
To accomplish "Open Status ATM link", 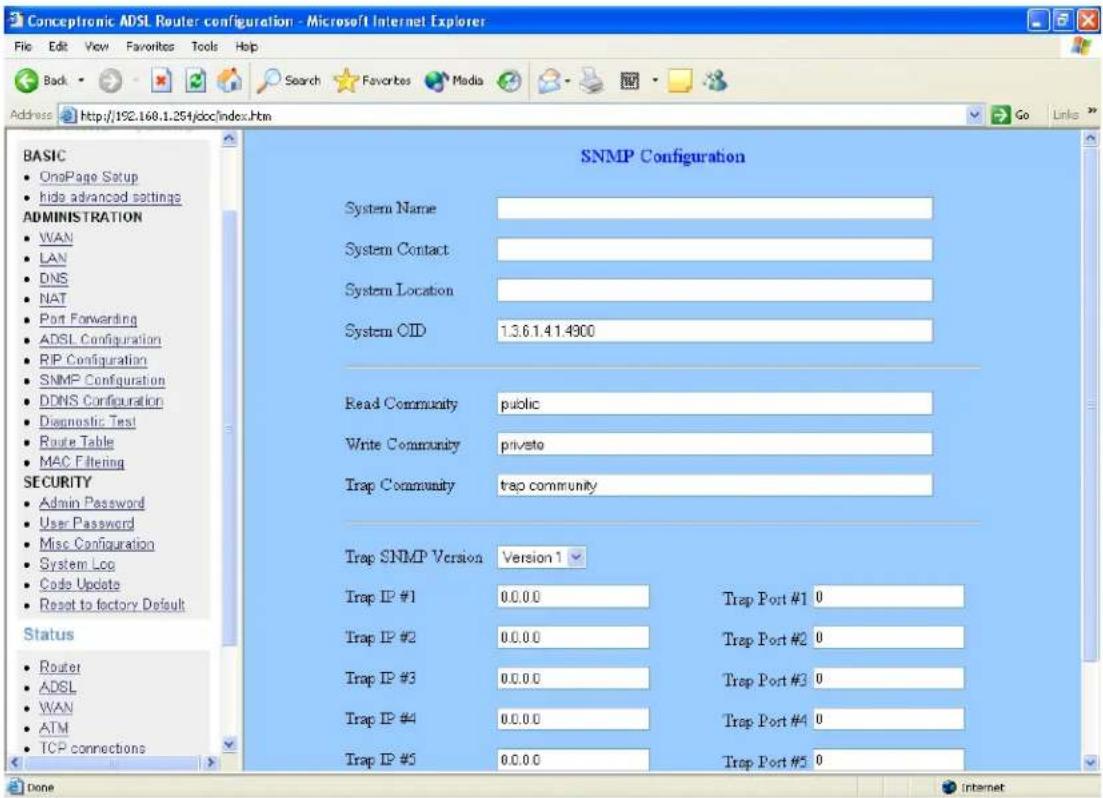I will pos(53,728).
